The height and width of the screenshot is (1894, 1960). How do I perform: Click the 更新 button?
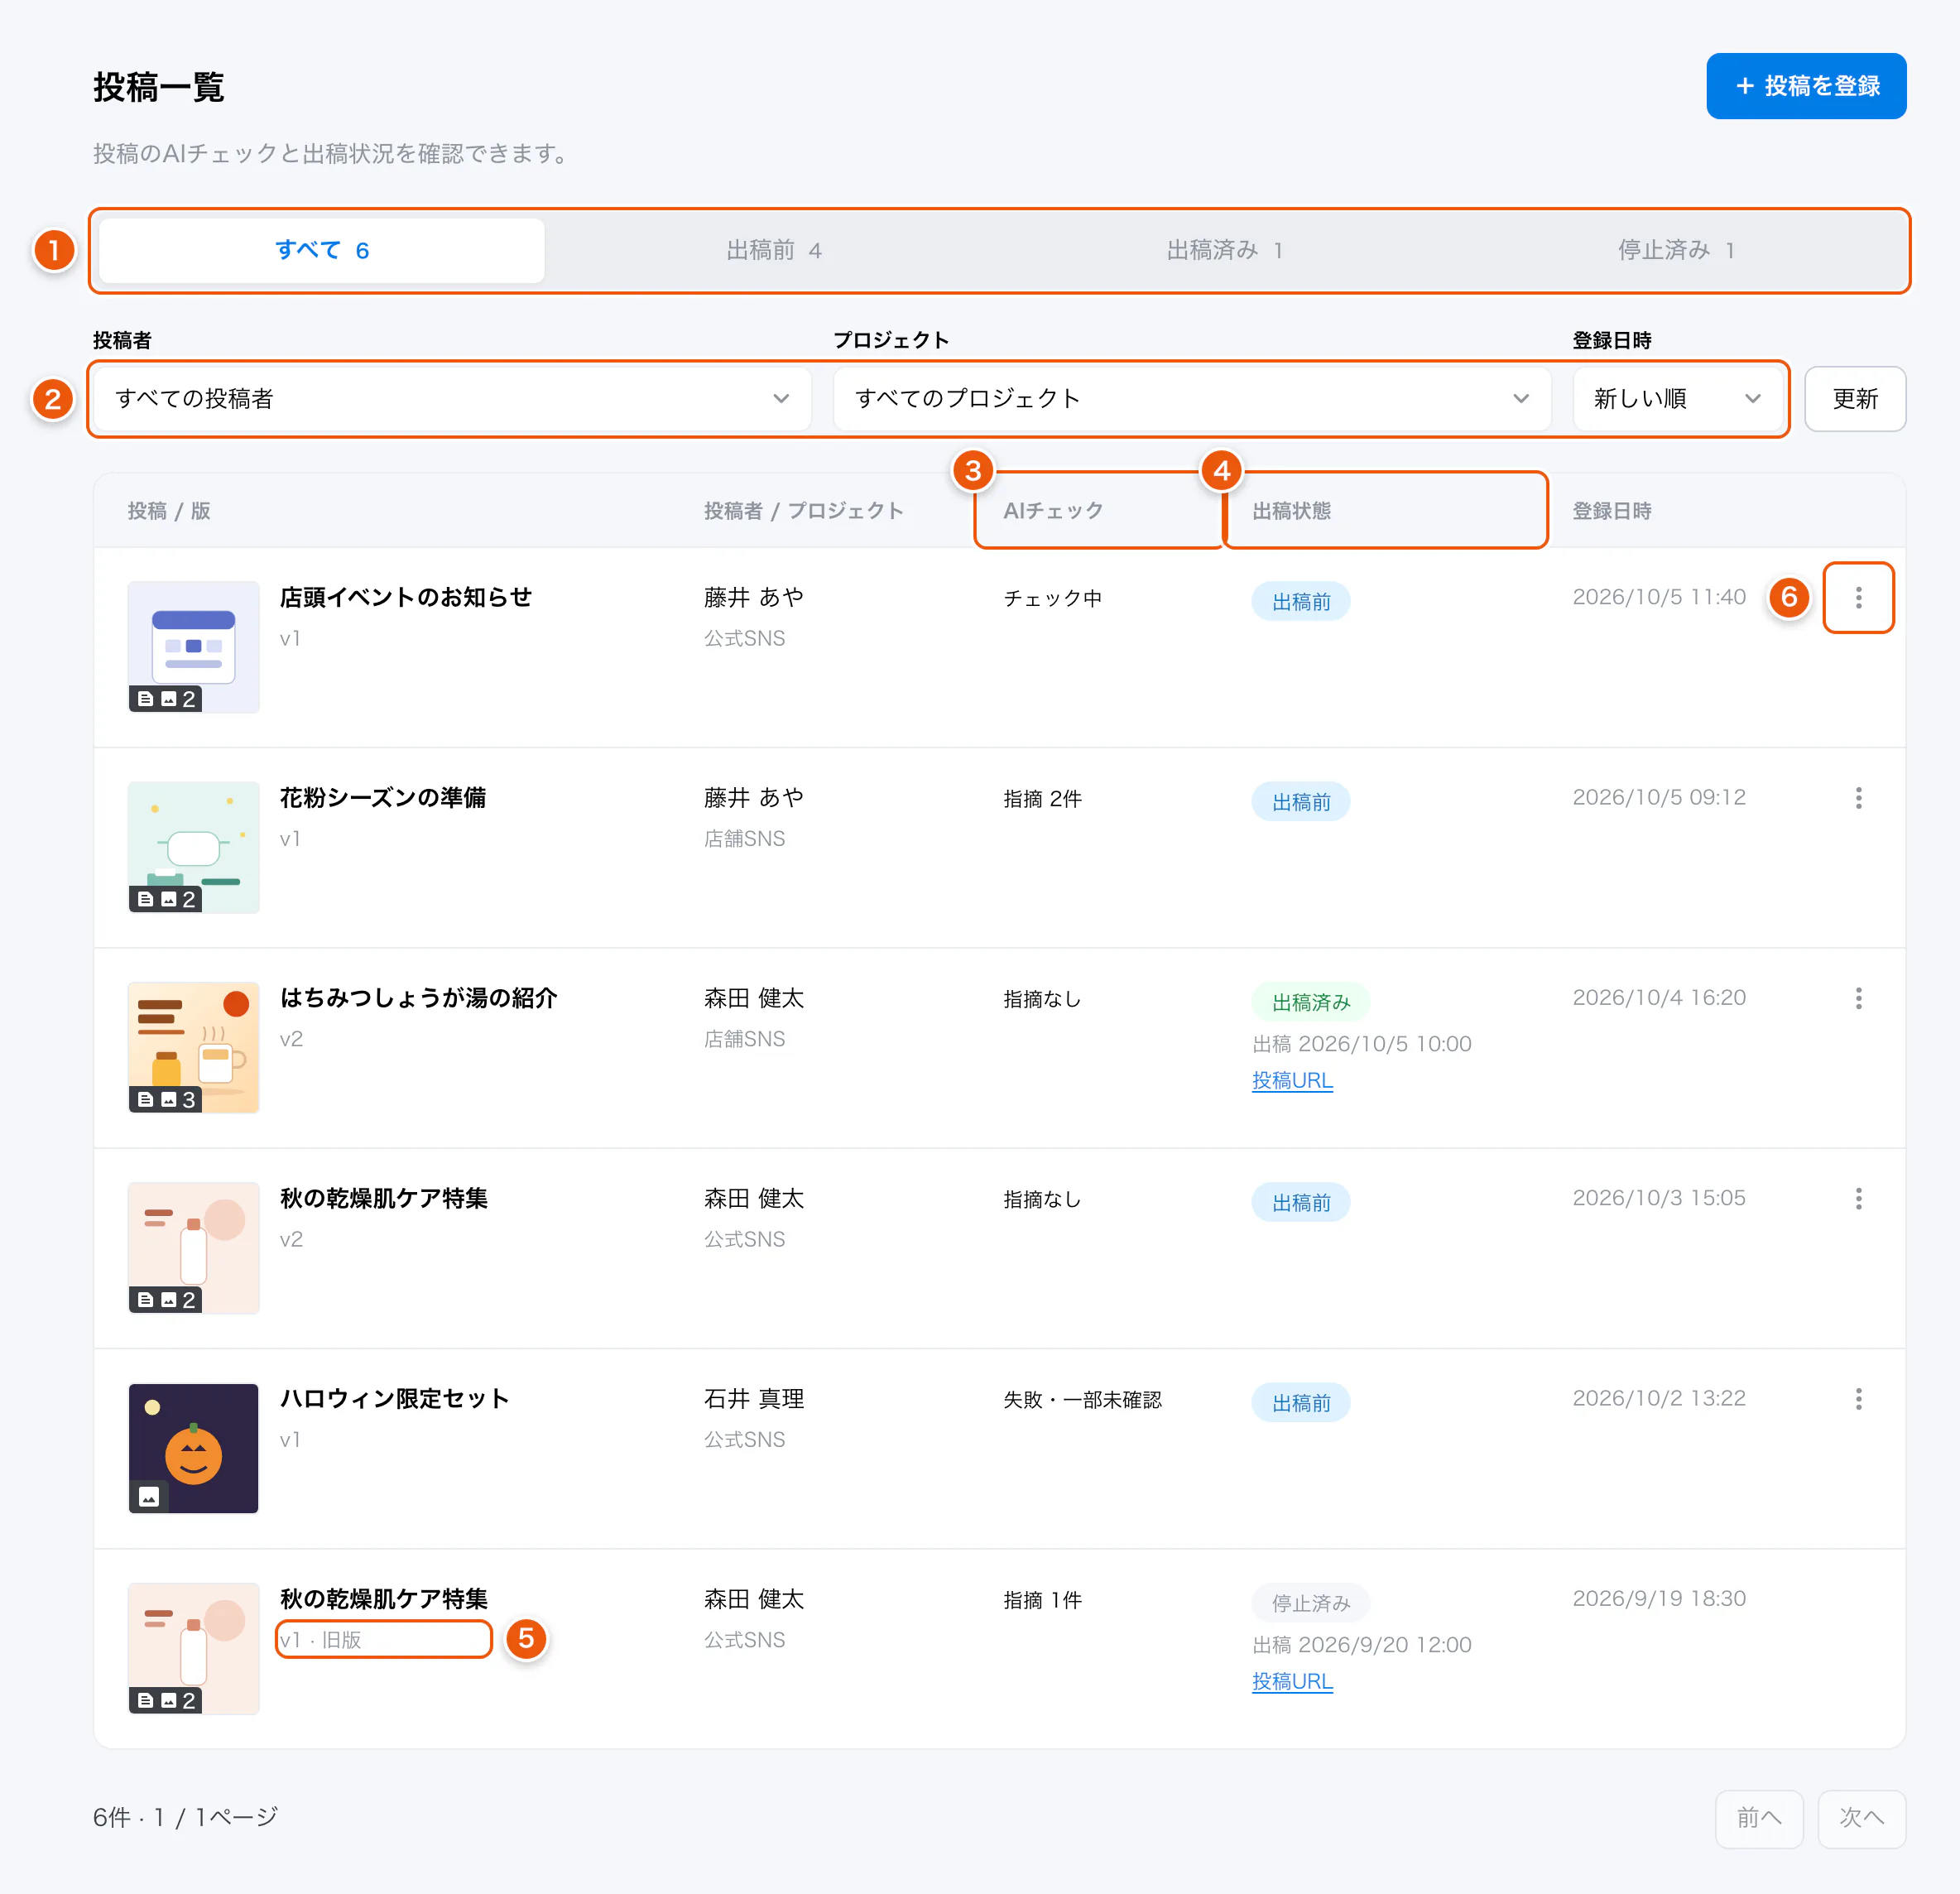pos(1855,398)
